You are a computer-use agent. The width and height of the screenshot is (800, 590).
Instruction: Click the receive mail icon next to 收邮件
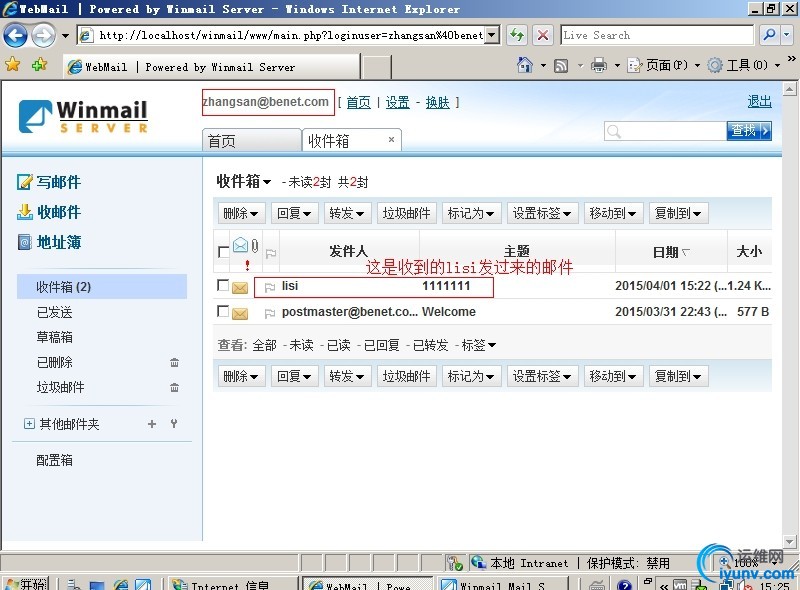pyautogui.click(x=24, y=212)
